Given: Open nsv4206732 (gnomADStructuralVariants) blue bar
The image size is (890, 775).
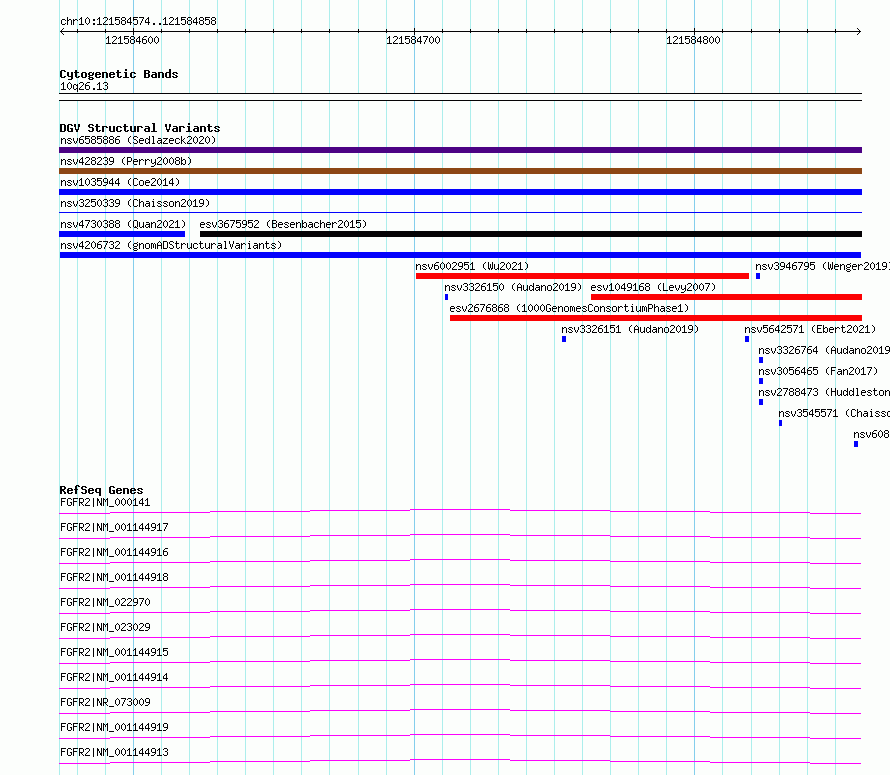Looking at the screenshot, I should (x=460, y=255).
